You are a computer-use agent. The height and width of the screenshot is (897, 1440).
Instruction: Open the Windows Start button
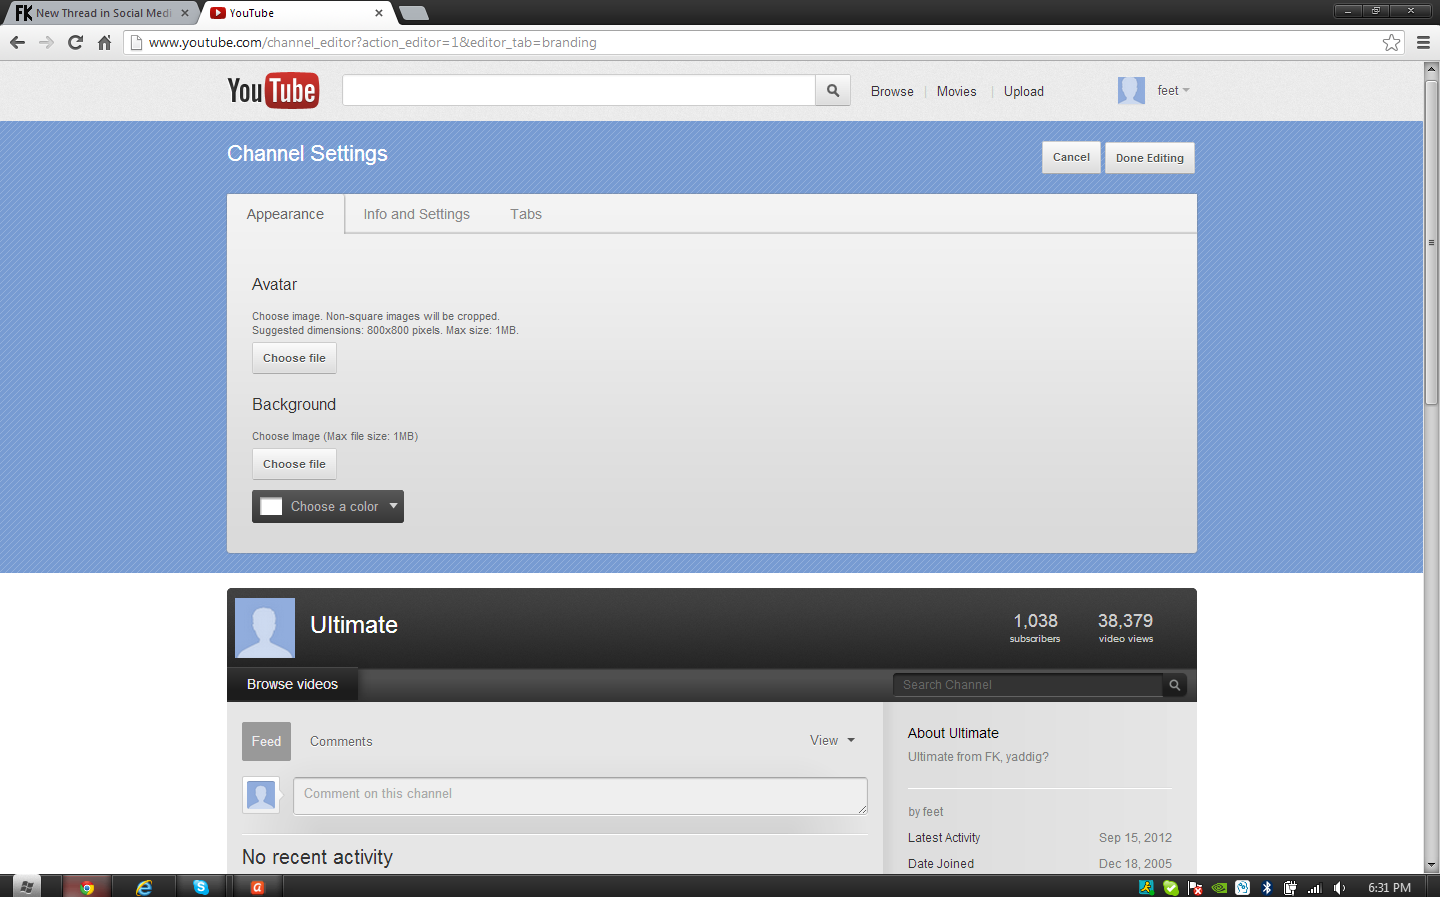pyautogui.click(x=27, y=887)
